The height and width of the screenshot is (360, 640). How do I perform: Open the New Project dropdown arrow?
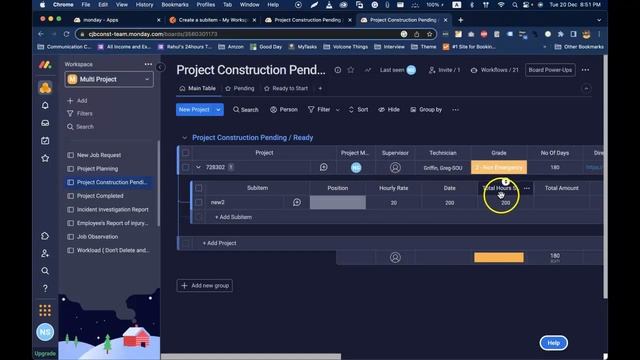[218, 109]
